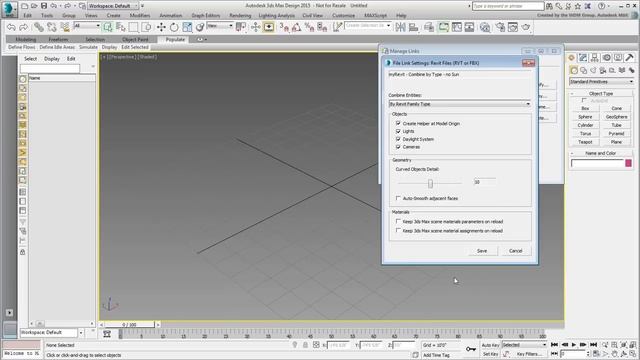
Task: Open the Utilities hammer panel icon
Action: point(629,58)
